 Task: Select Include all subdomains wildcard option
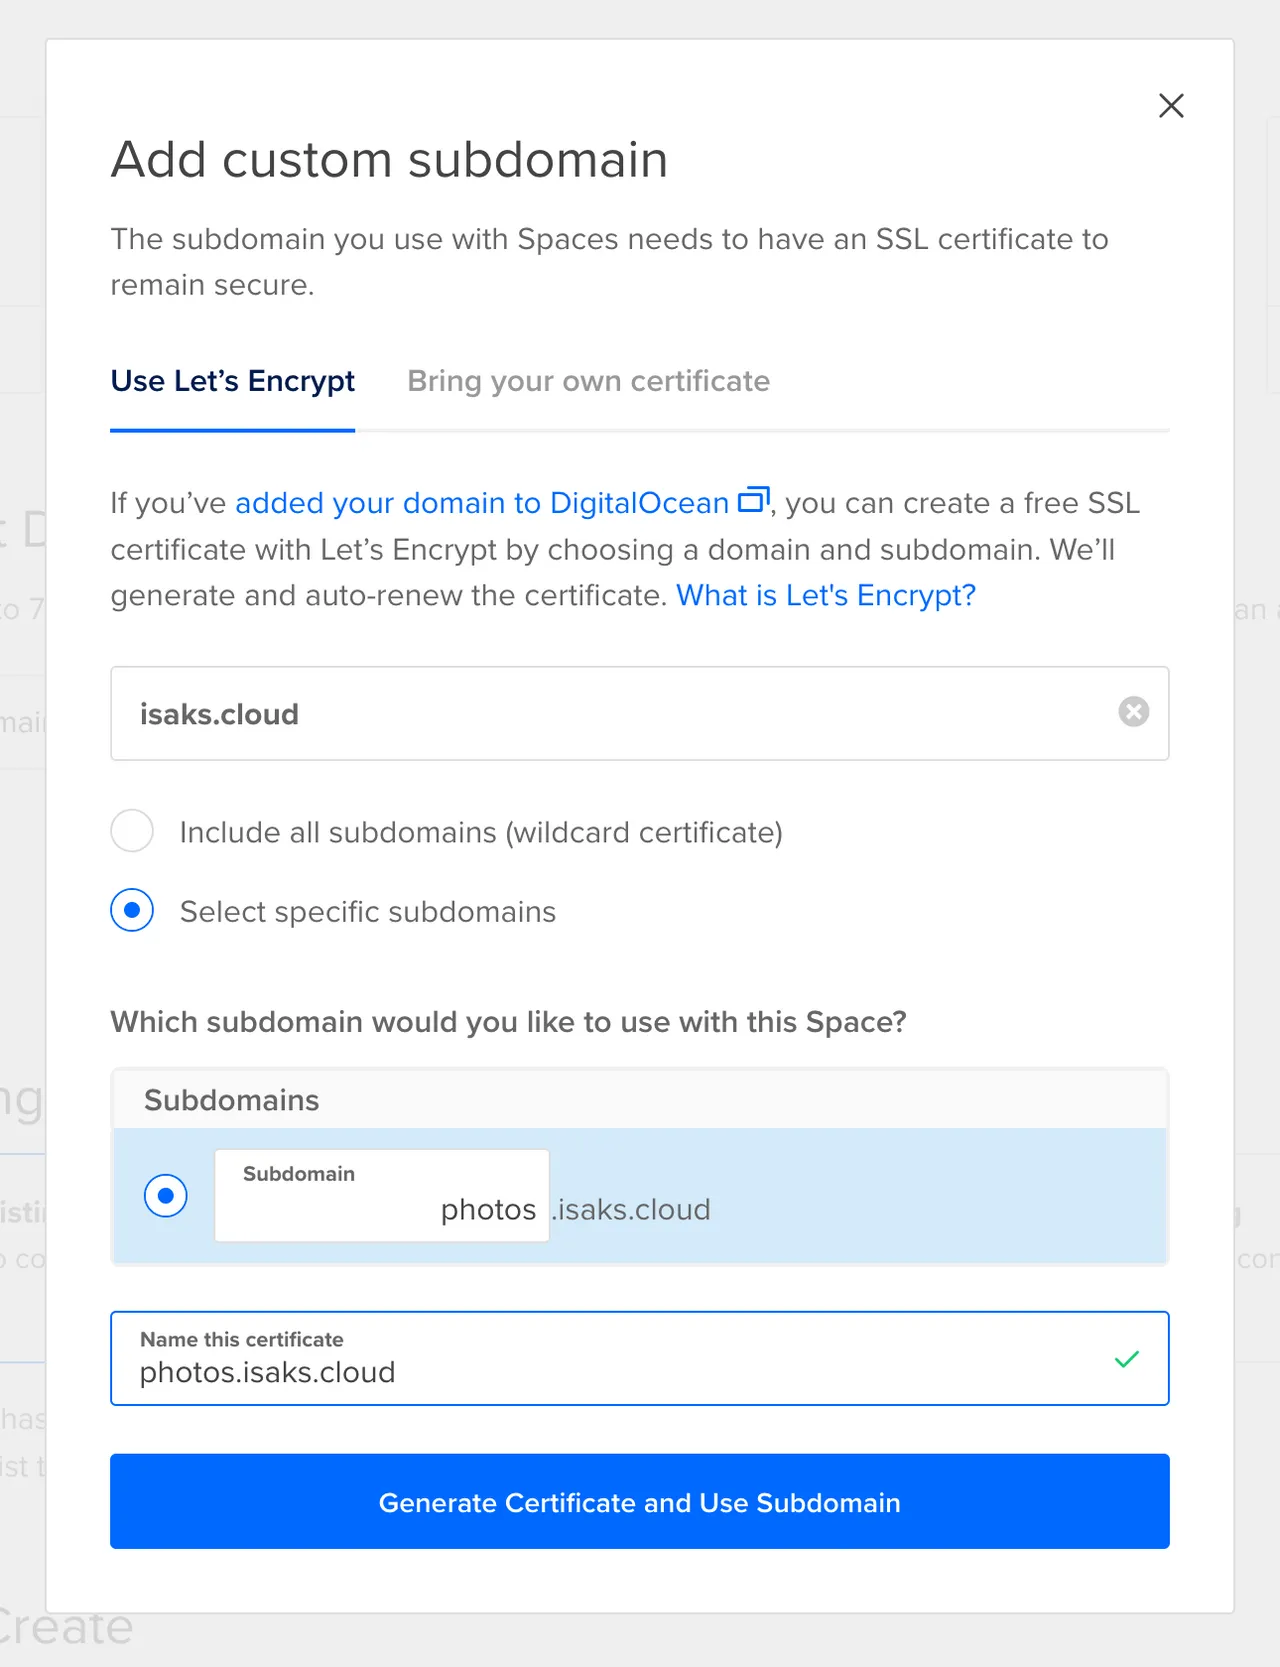click(132, 831)
